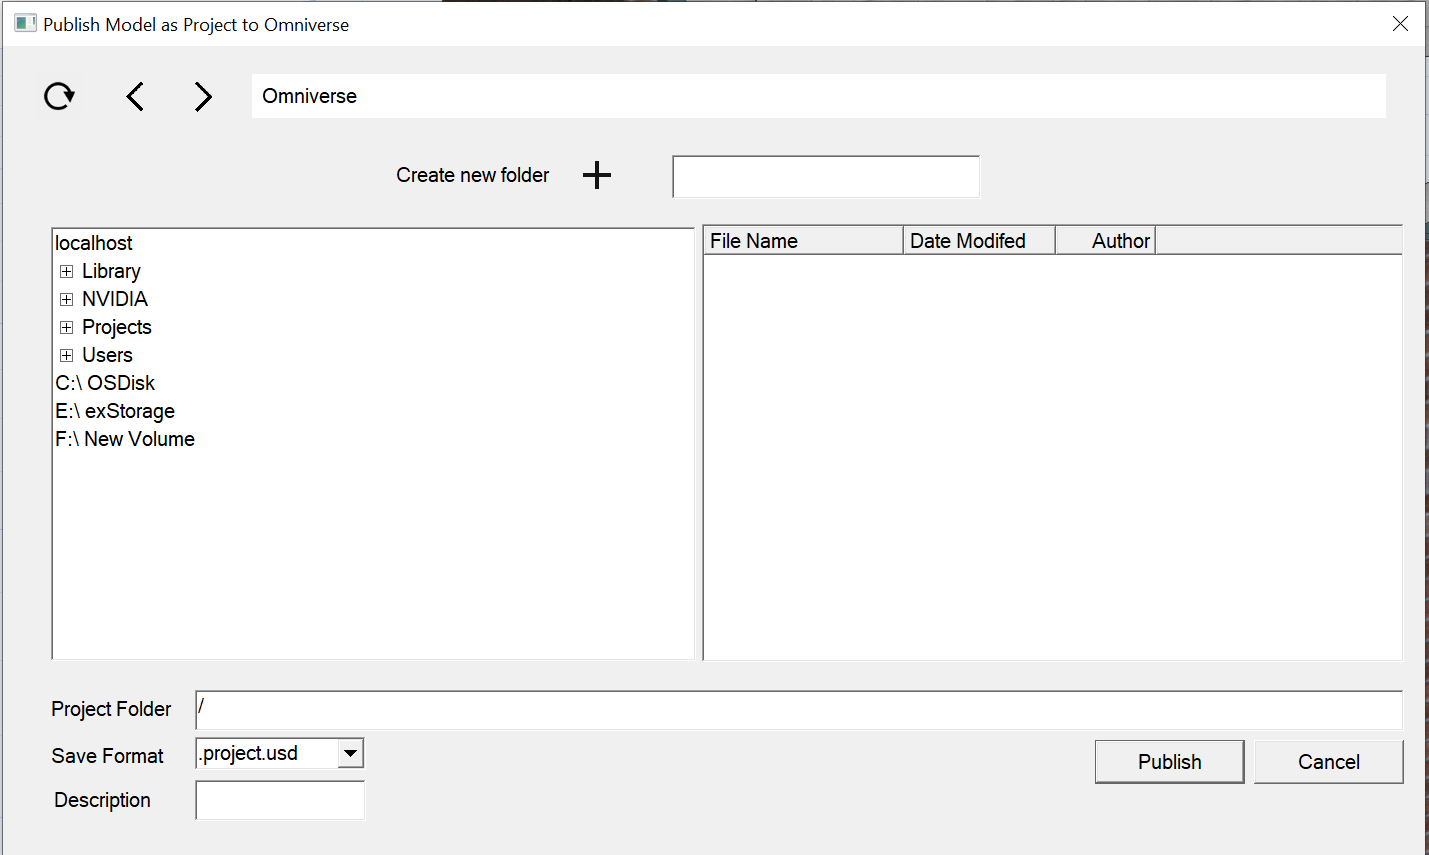Go forward with the right arrow
The height and width of the screenshot is (855, 1429).
pos(203,96)
